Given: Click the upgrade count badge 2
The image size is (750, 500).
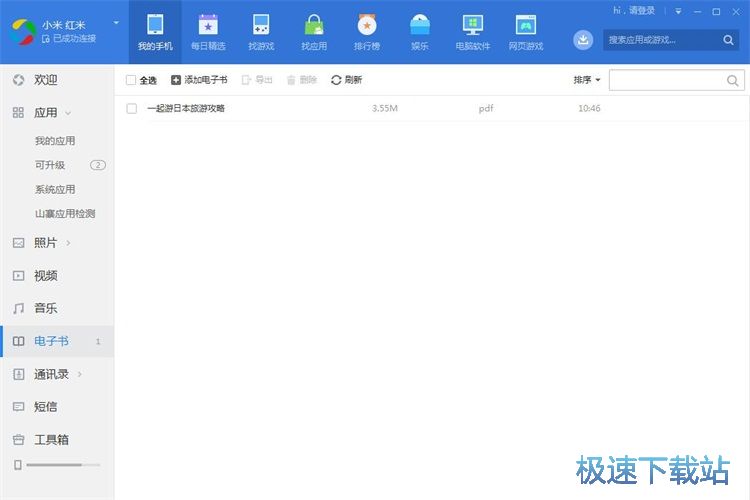Looking at the screenshot, I should [98, 165].
